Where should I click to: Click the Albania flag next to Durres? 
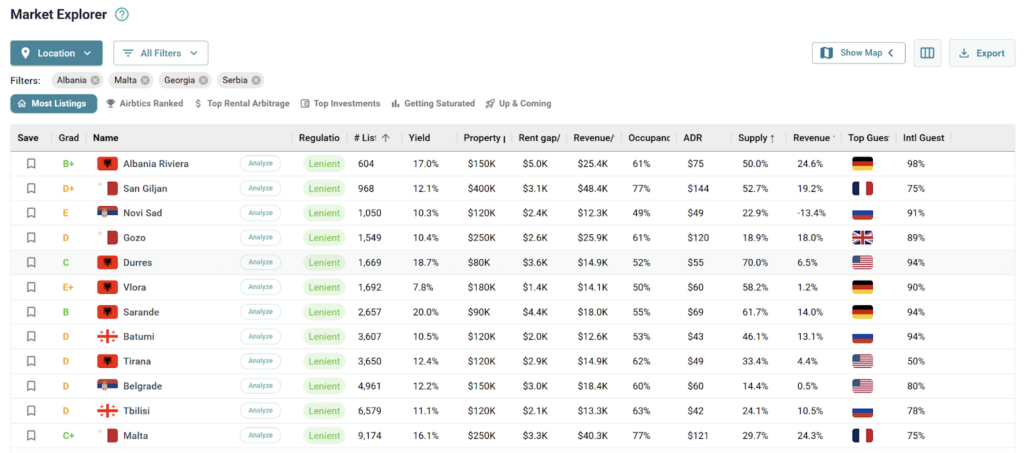click(107, 262)
